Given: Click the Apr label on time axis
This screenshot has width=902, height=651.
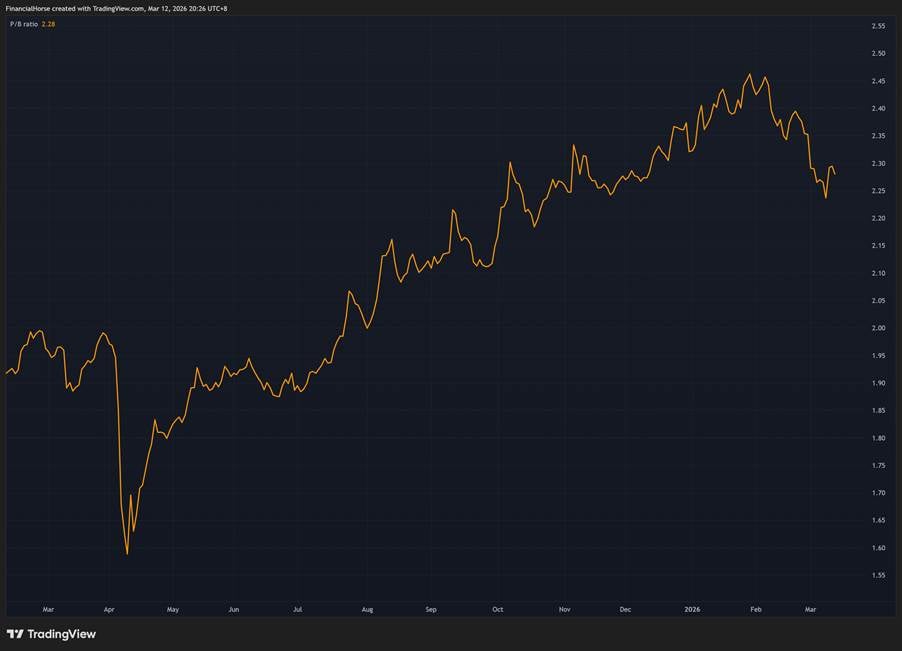Looking at the screenshot, I should [108, 608].
